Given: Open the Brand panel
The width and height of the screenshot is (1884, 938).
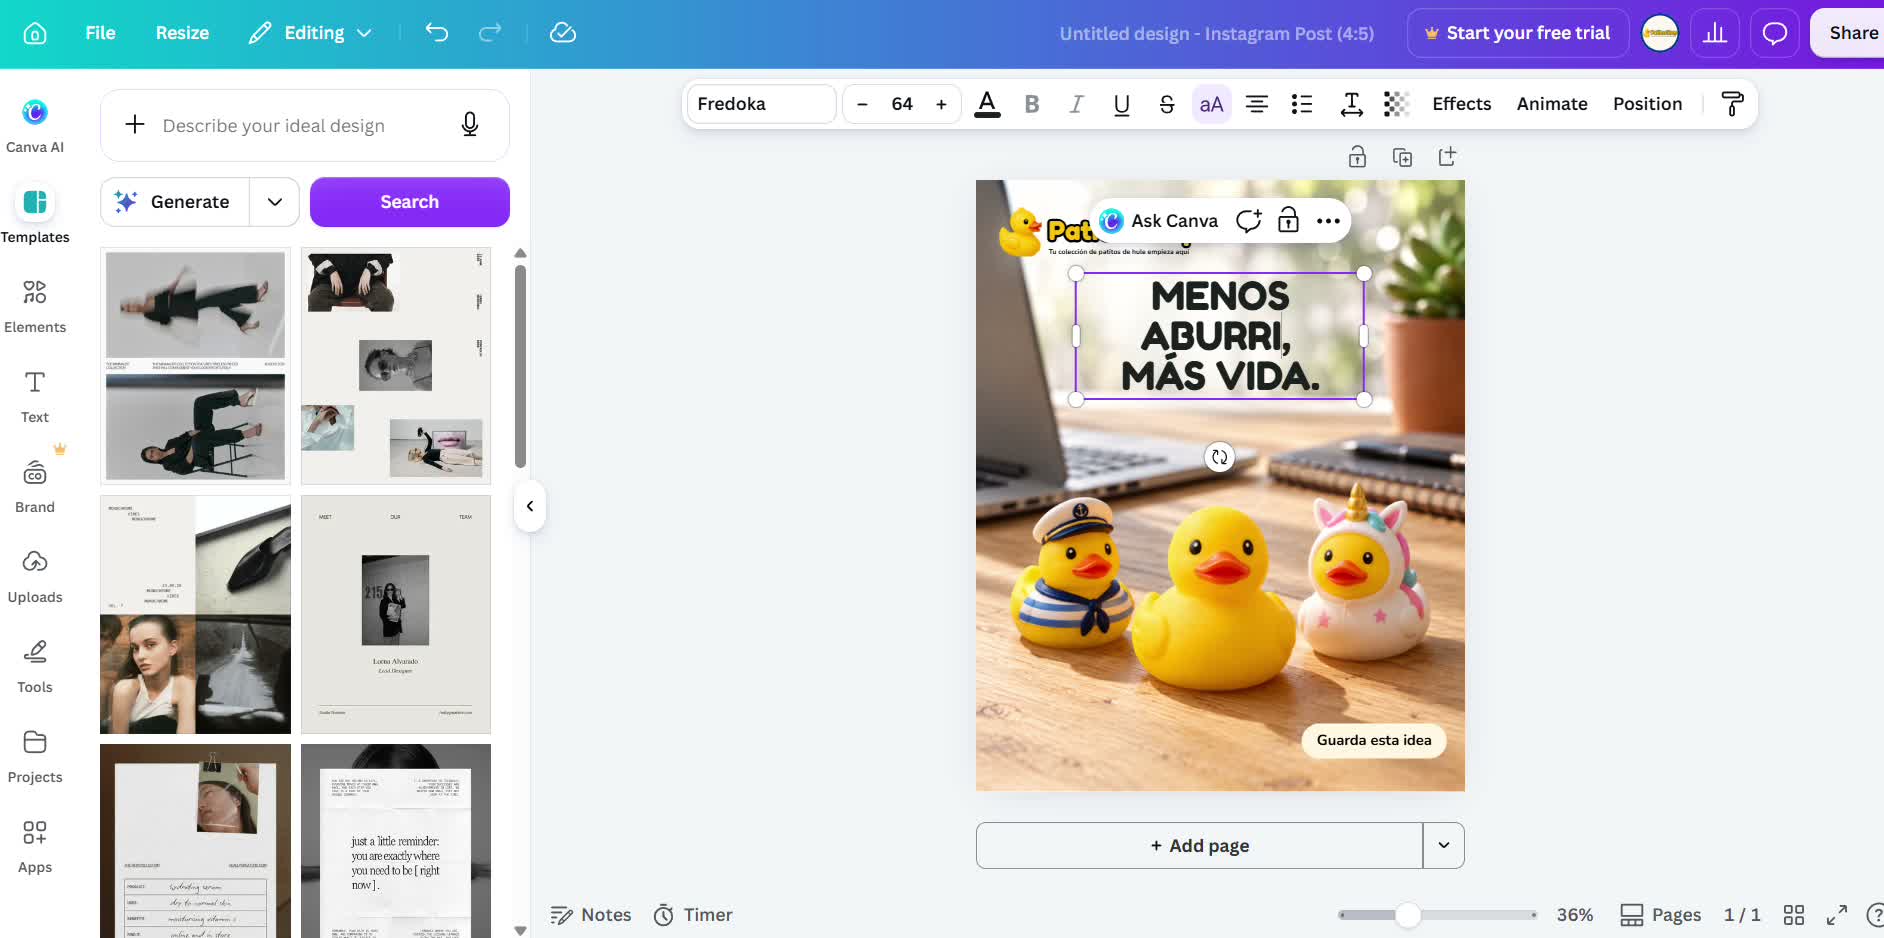Looking at the screenshot, I should click(x=35, y=486).
